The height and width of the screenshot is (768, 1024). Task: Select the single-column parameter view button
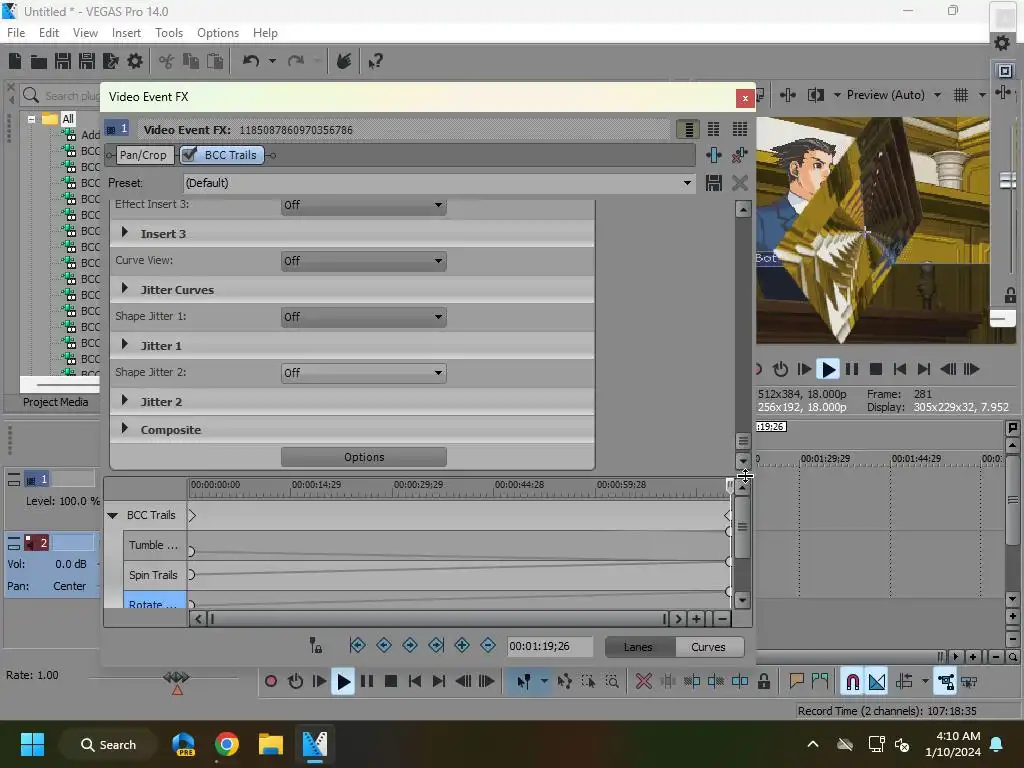click(688, 129)
